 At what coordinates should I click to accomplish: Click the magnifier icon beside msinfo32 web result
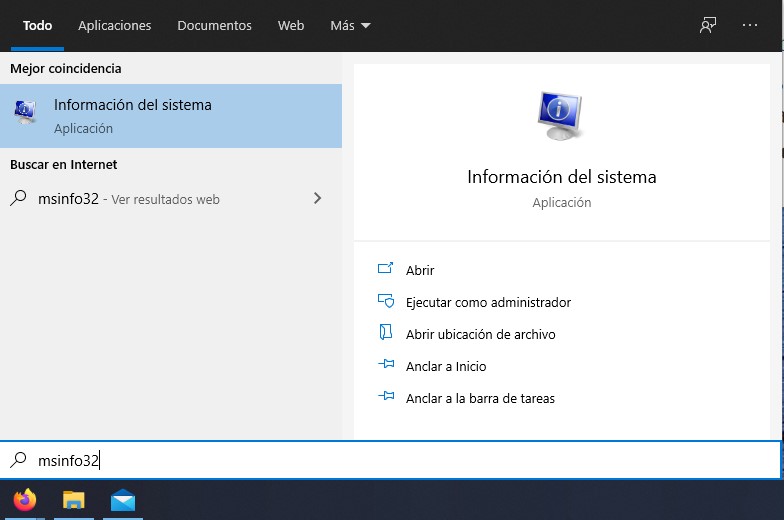pos(18,199)
